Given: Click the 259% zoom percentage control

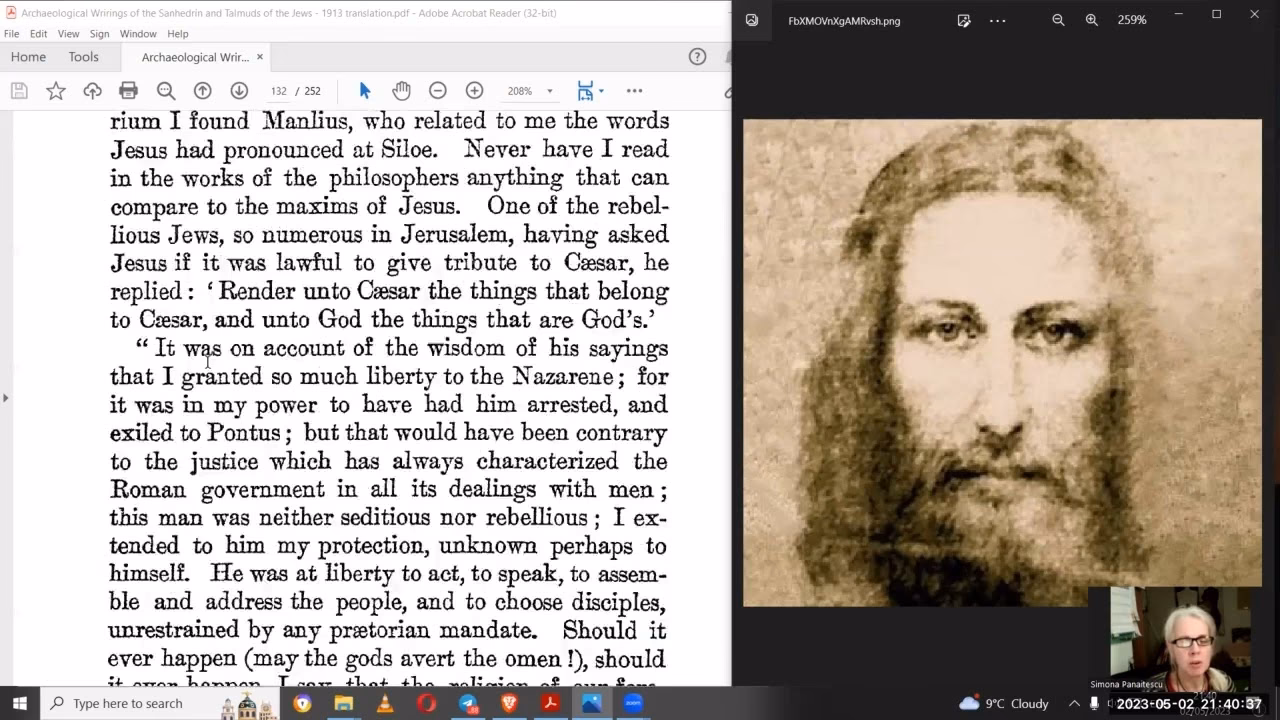Looking at the screenshot, I should [1131, 20].
